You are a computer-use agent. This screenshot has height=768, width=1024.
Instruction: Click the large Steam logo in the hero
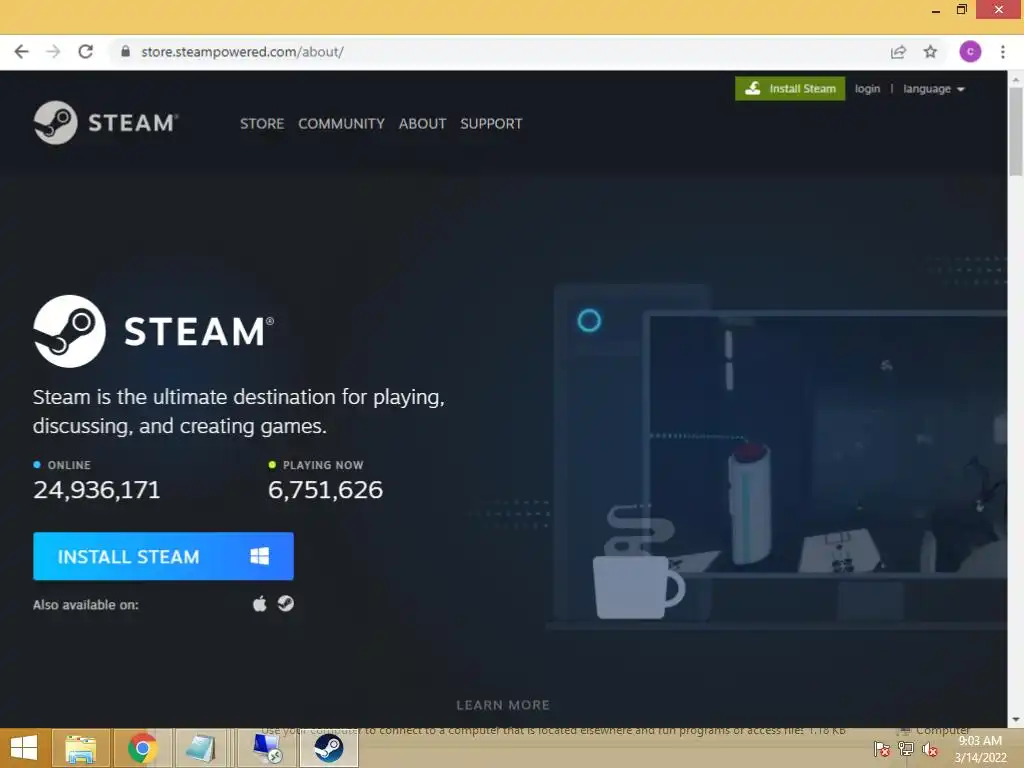point(154,331)
